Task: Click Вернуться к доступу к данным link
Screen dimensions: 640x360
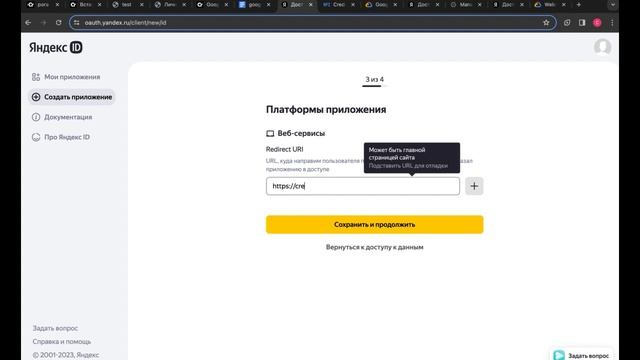Action: (x=374, y=247)
